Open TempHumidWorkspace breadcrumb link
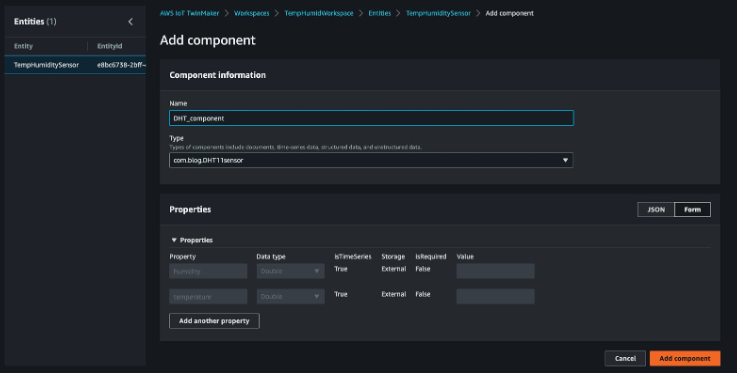Image resolution: width=737 pixels, height=375 pixels. [319, 13]
